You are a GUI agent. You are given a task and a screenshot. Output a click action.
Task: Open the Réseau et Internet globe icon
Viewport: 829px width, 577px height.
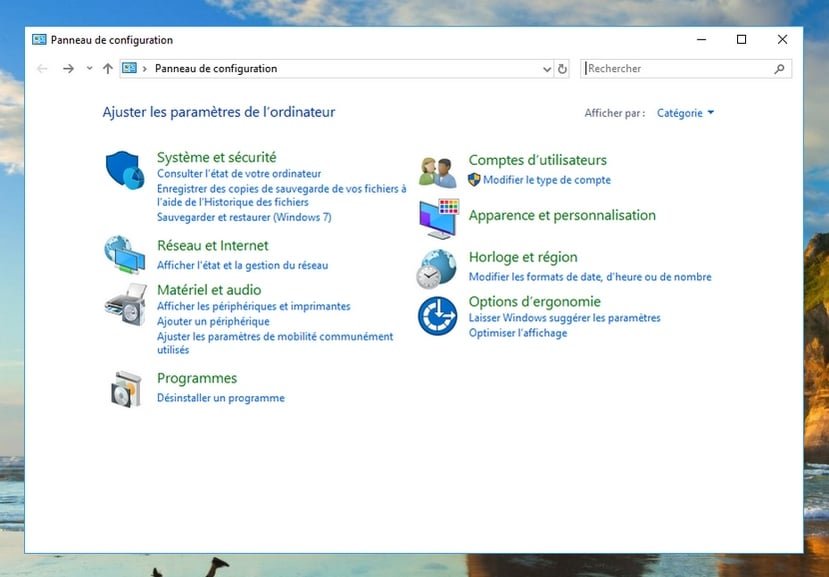(x=125, y=254)
